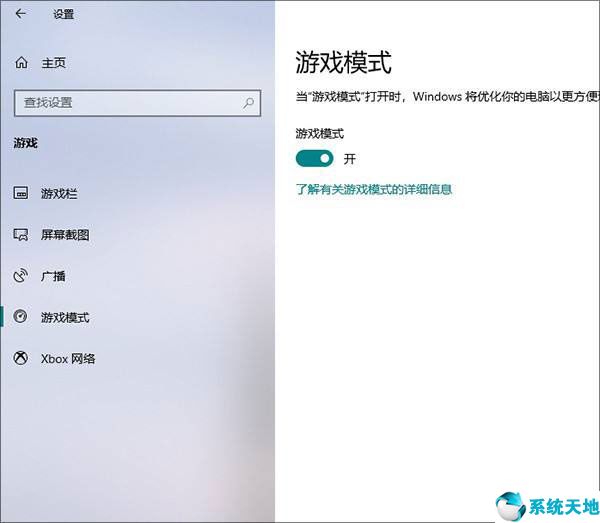Click the 开 status label
600x523 pixels.
tap(349, 159)
